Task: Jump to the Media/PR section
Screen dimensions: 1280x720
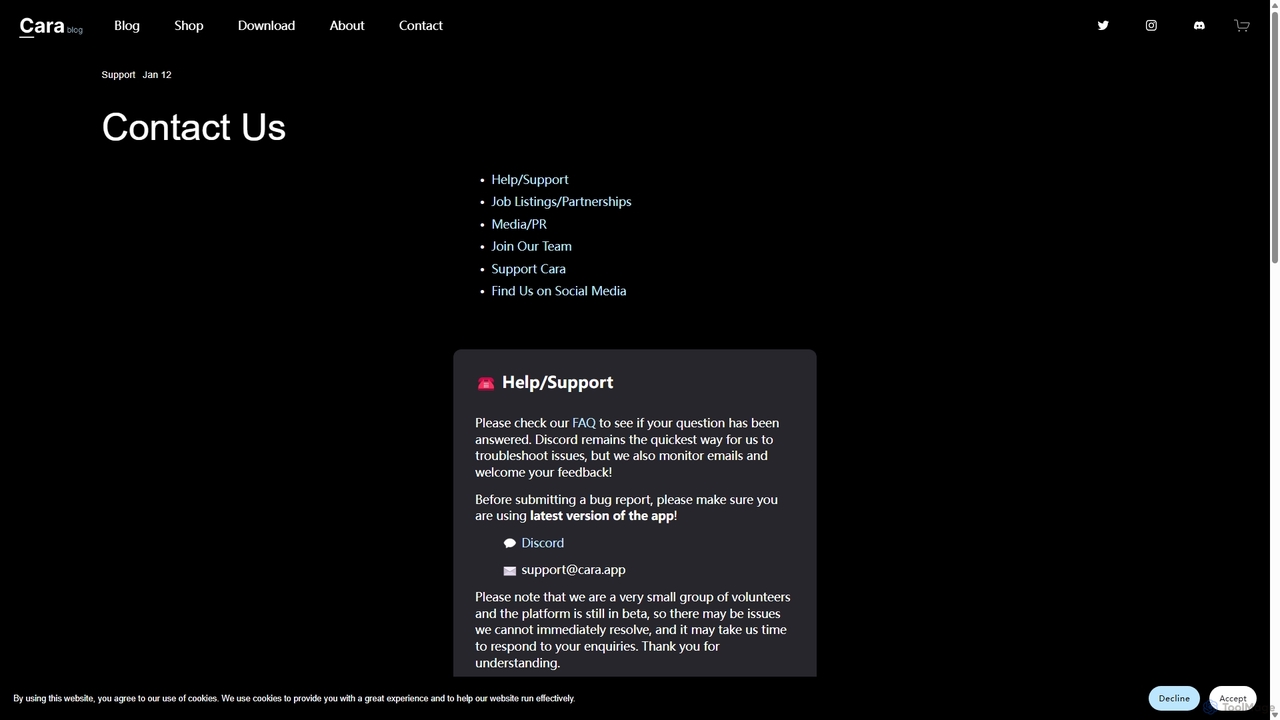Action: 519,224
